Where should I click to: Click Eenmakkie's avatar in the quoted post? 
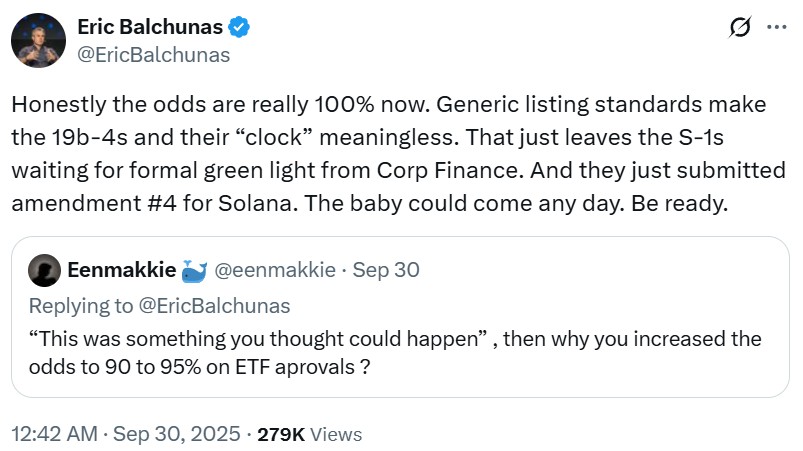coord(43,270)
